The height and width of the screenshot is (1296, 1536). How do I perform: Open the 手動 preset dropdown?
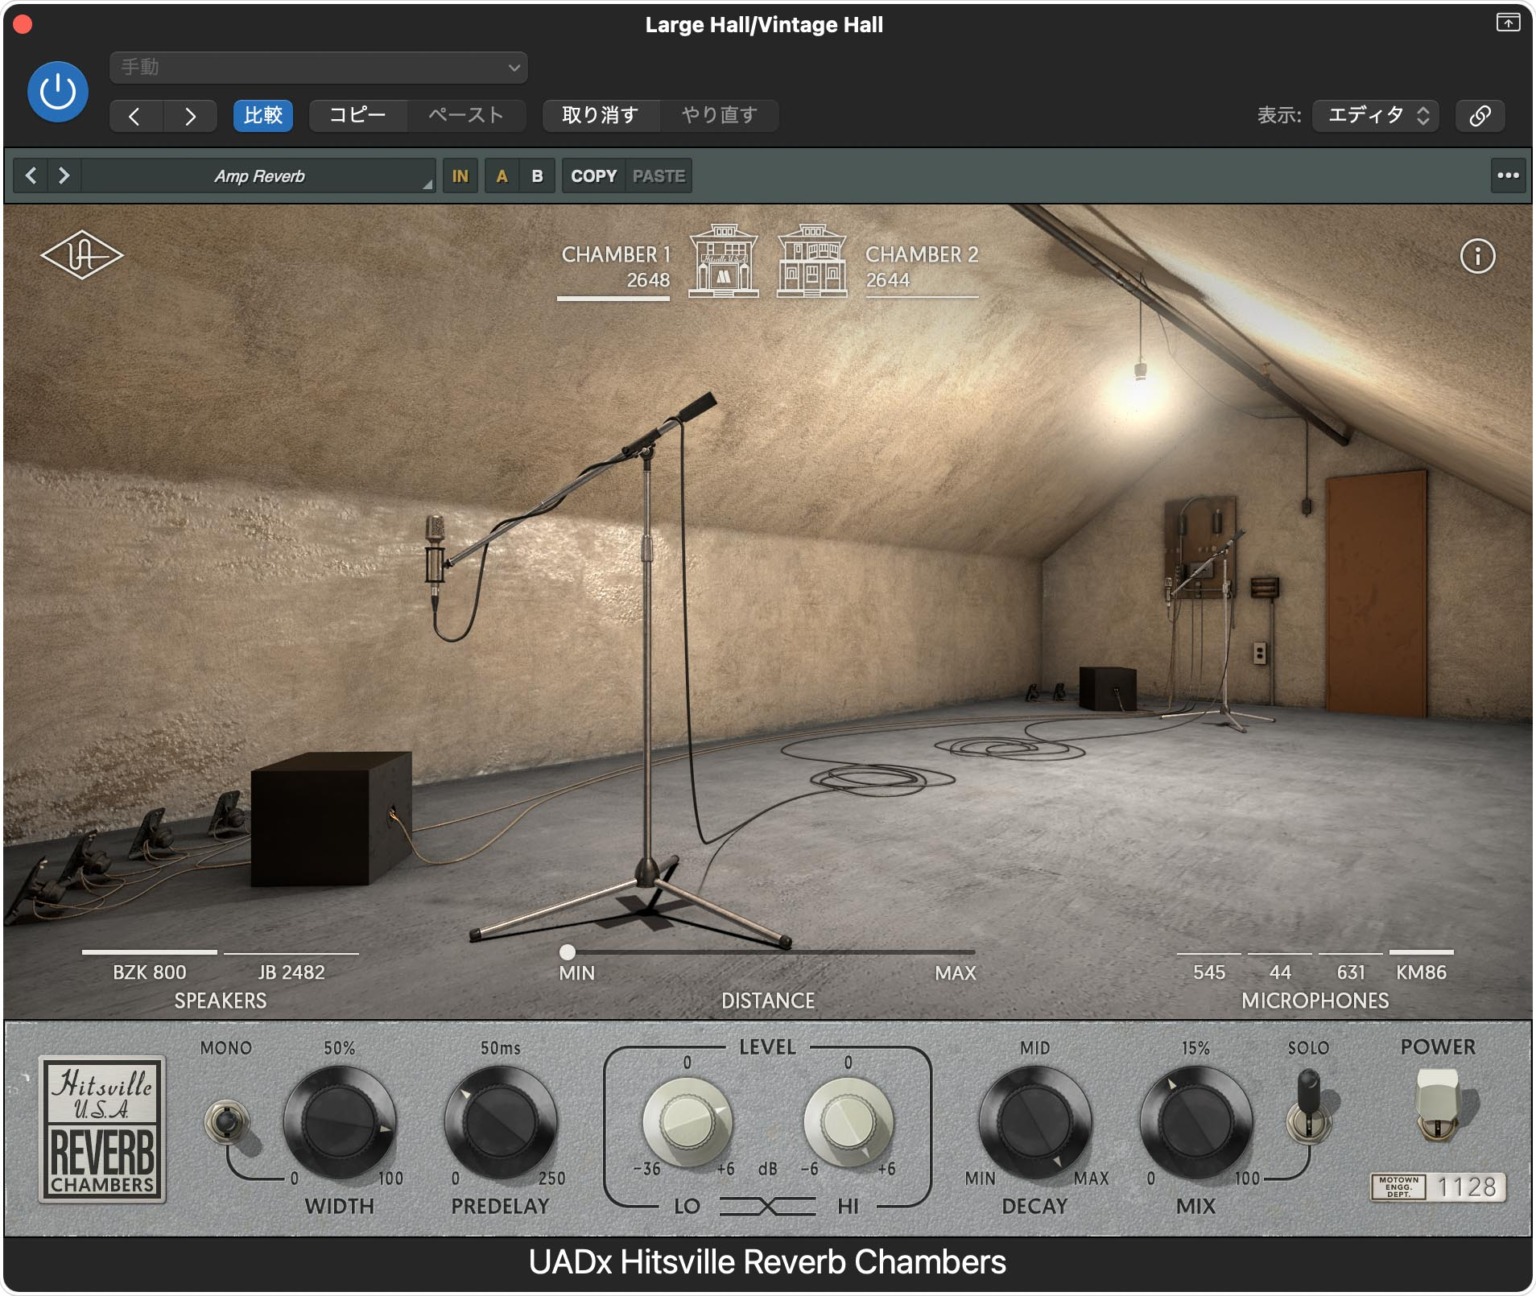click(x=318, y=67)
